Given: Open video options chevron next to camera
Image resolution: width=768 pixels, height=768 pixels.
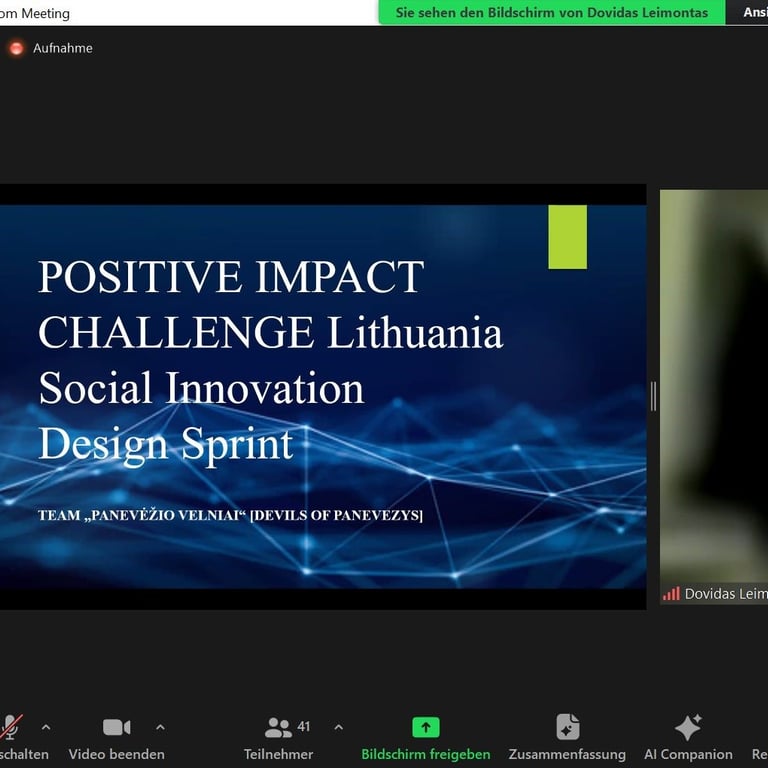Looking at the screenshot, I should 160,727.
